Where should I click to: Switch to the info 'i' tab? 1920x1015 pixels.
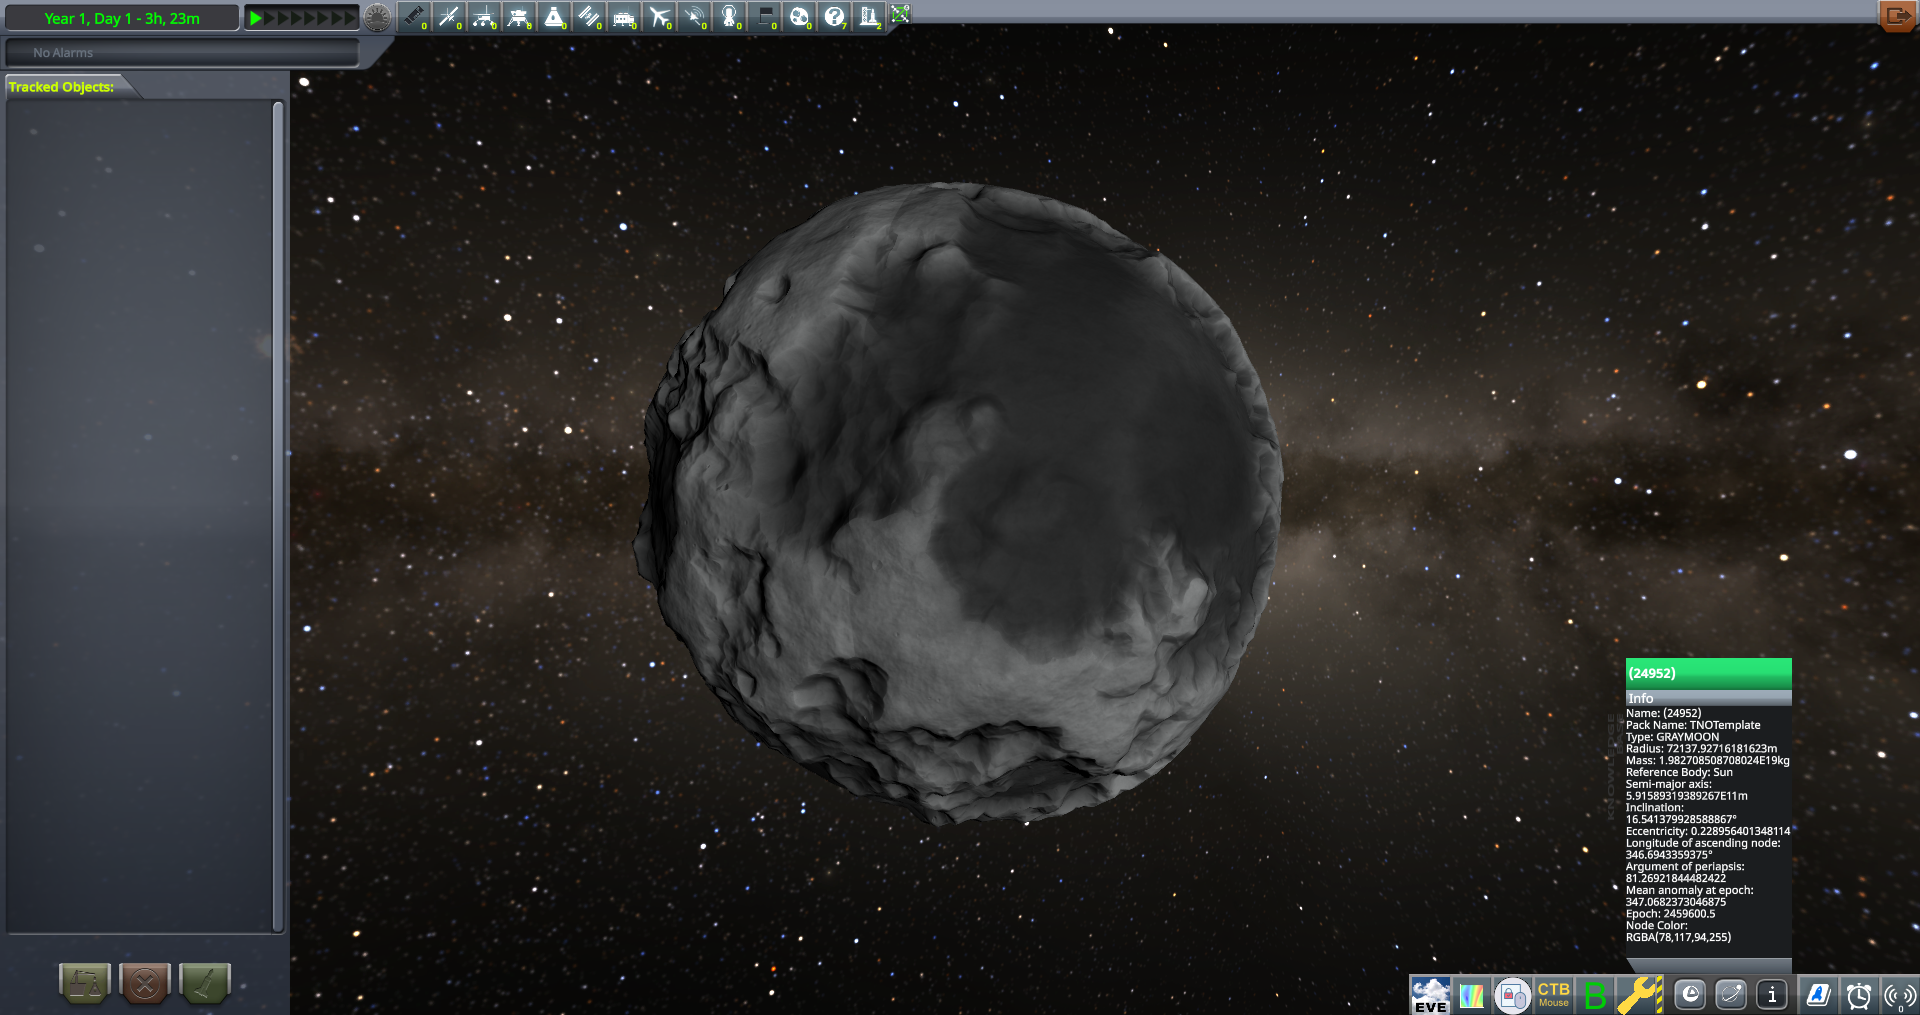[1772, 995]
